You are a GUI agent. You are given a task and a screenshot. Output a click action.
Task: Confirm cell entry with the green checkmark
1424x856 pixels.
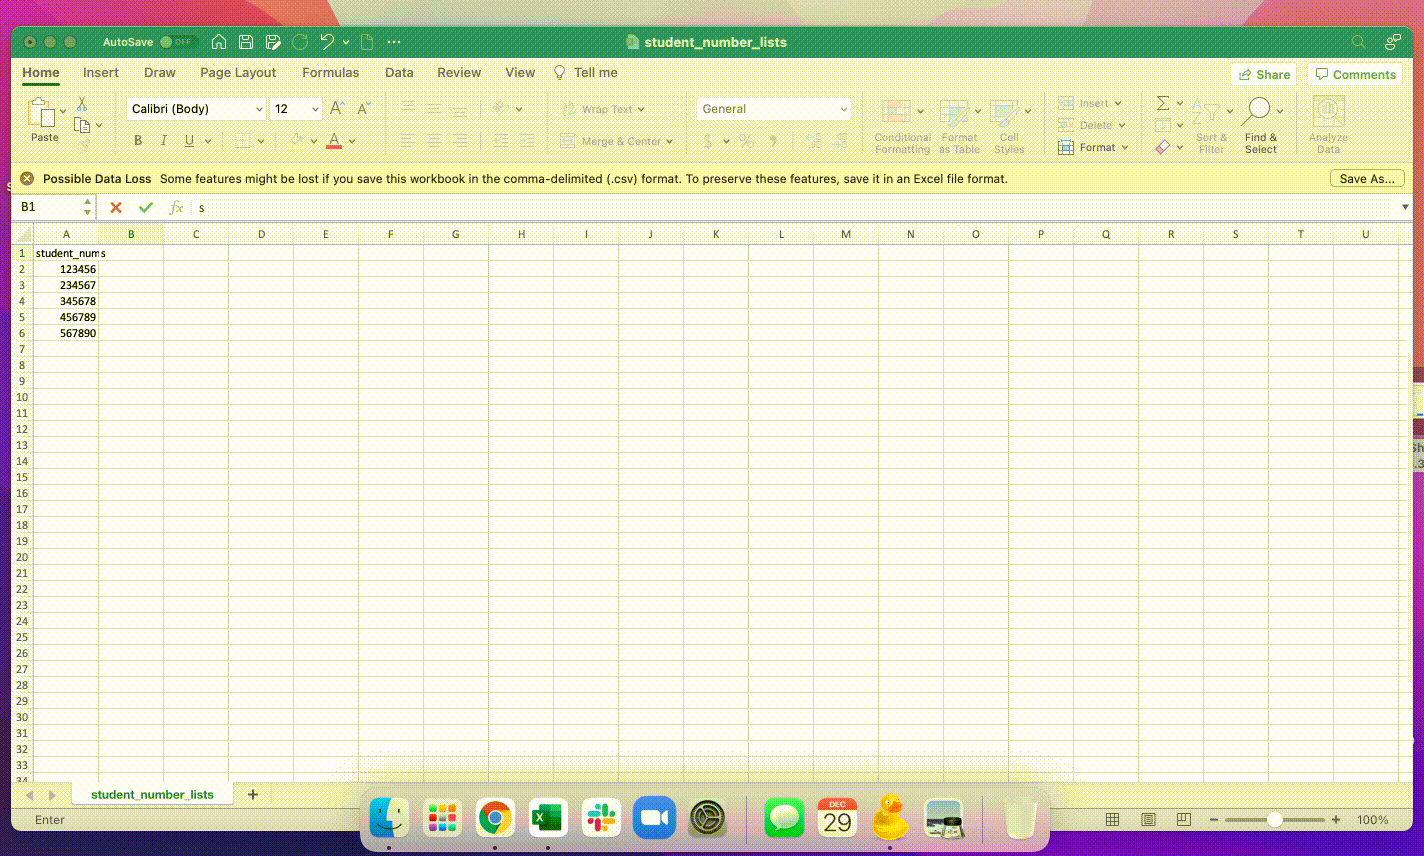[146, 207]
